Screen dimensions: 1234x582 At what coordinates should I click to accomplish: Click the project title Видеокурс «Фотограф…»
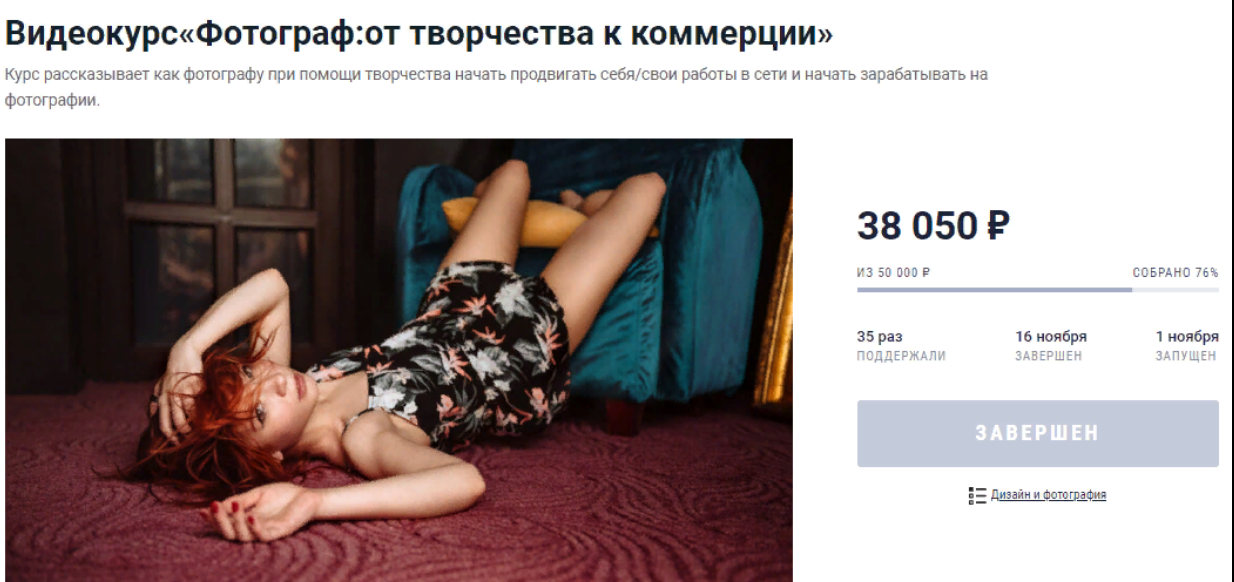(x=419, y=34)
